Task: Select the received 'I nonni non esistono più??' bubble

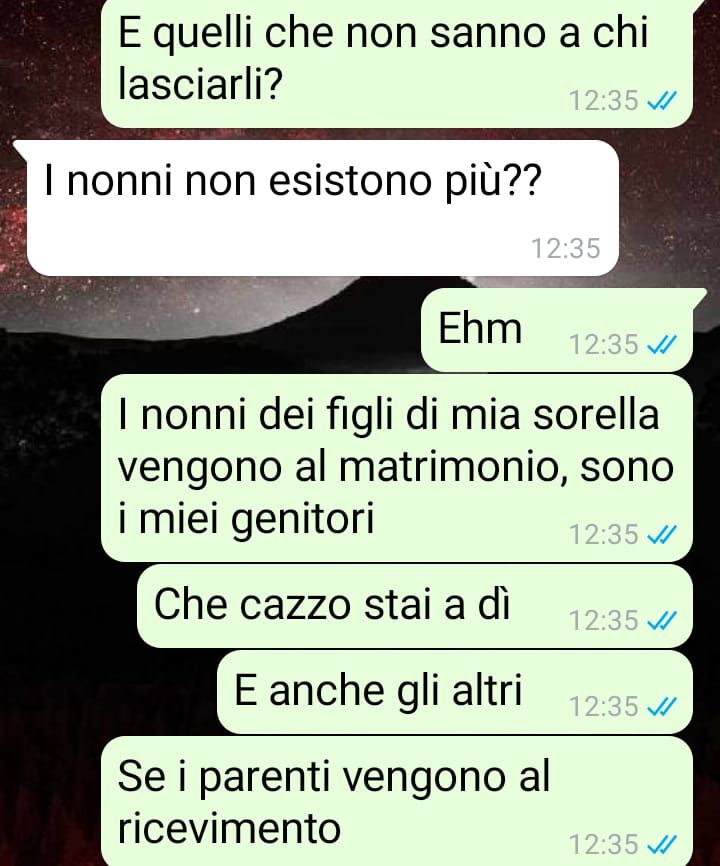Action: [x=322, y=208]
